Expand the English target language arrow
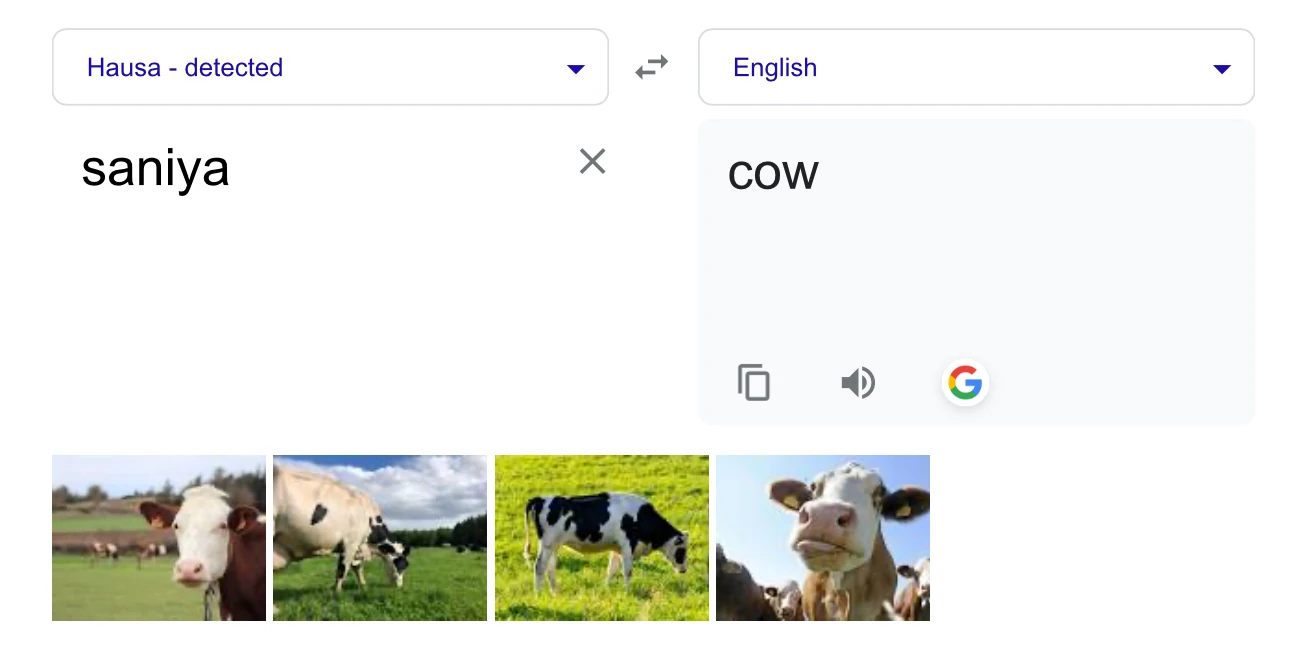Viewport: 1305px width, 661px height. pos(1221,69)
